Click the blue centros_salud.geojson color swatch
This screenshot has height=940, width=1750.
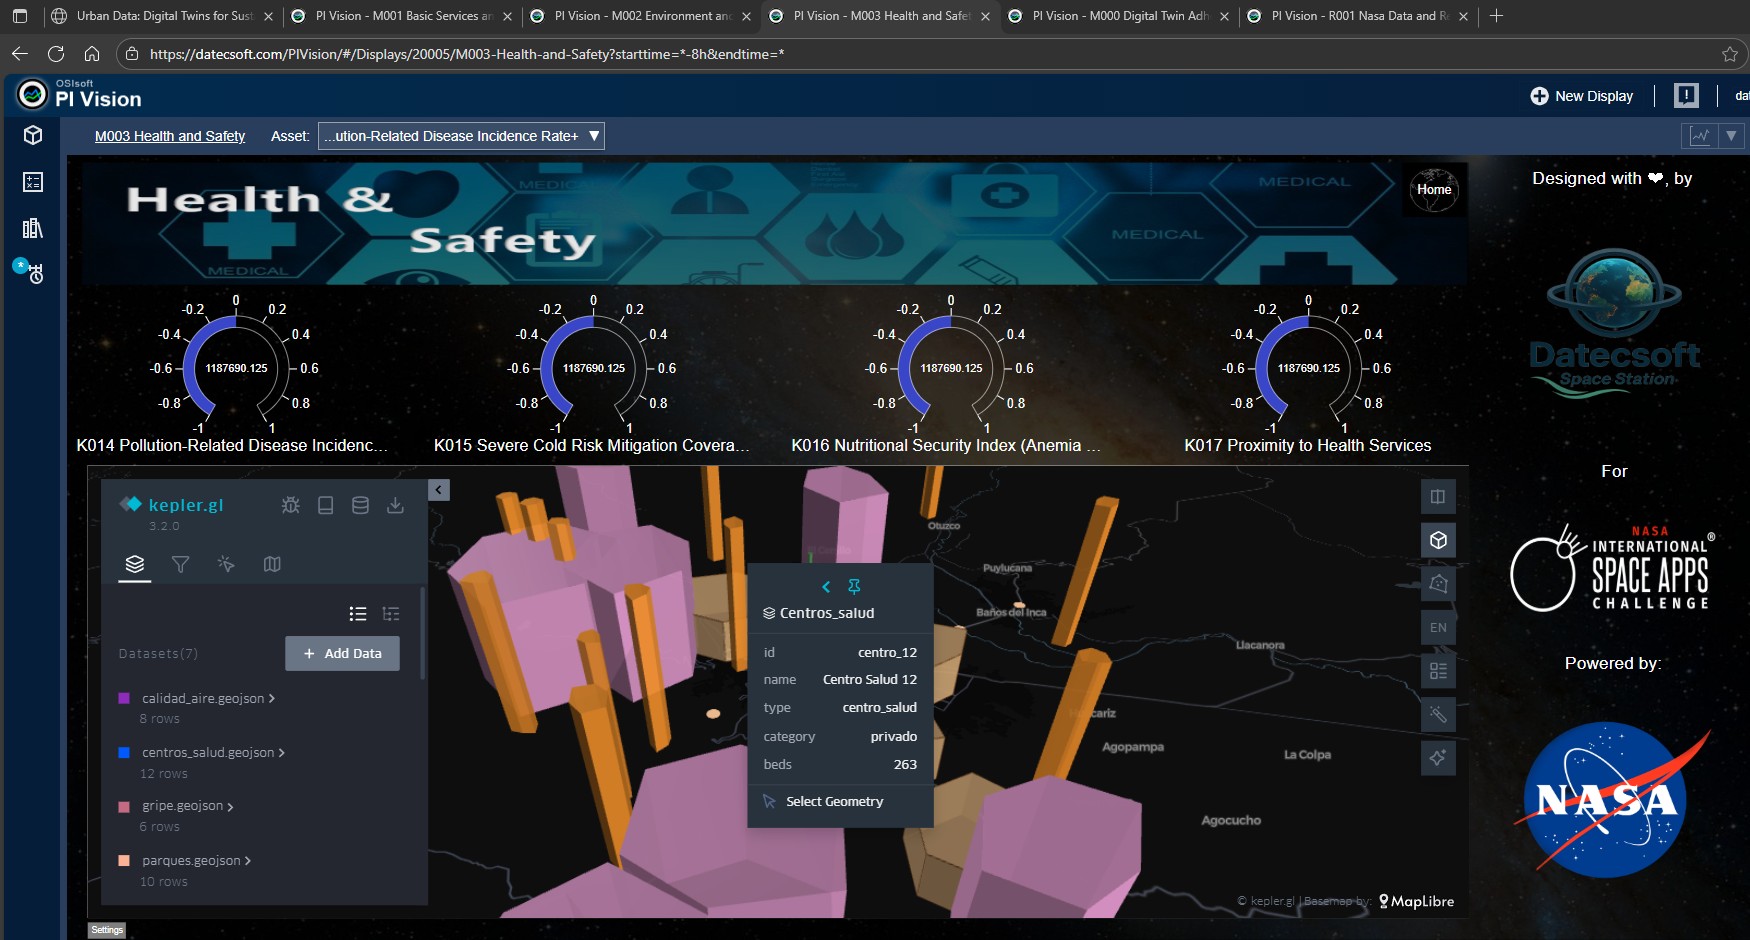tap(125, 753)
